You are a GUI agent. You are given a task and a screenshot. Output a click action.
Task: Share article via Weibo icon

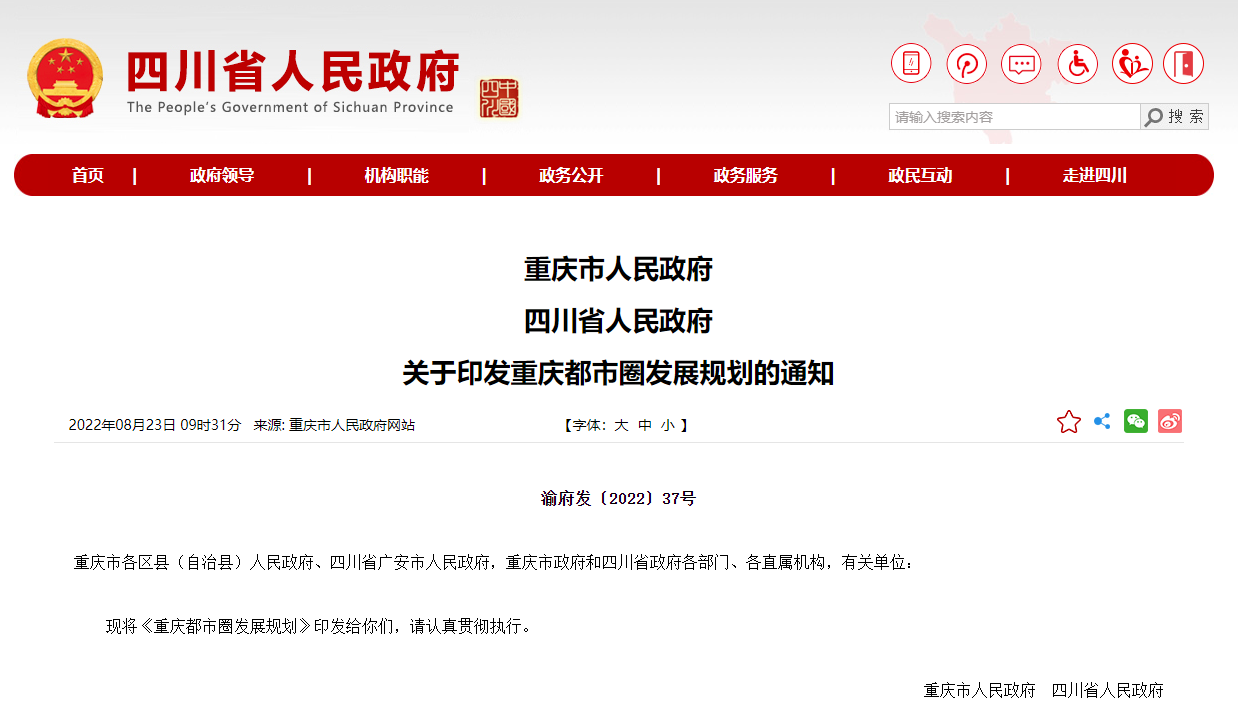(x=1169, y=422)
